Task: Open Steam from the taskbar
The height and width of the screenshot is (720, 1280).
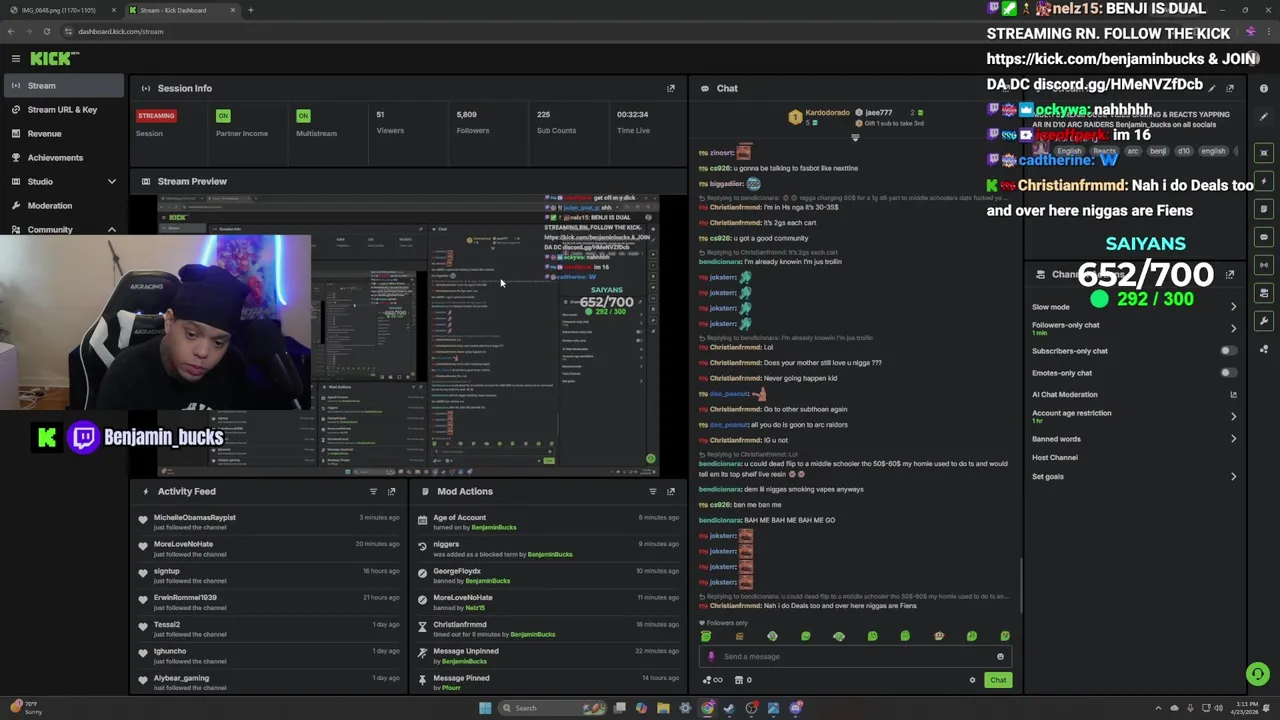Action: coord(729,708)
